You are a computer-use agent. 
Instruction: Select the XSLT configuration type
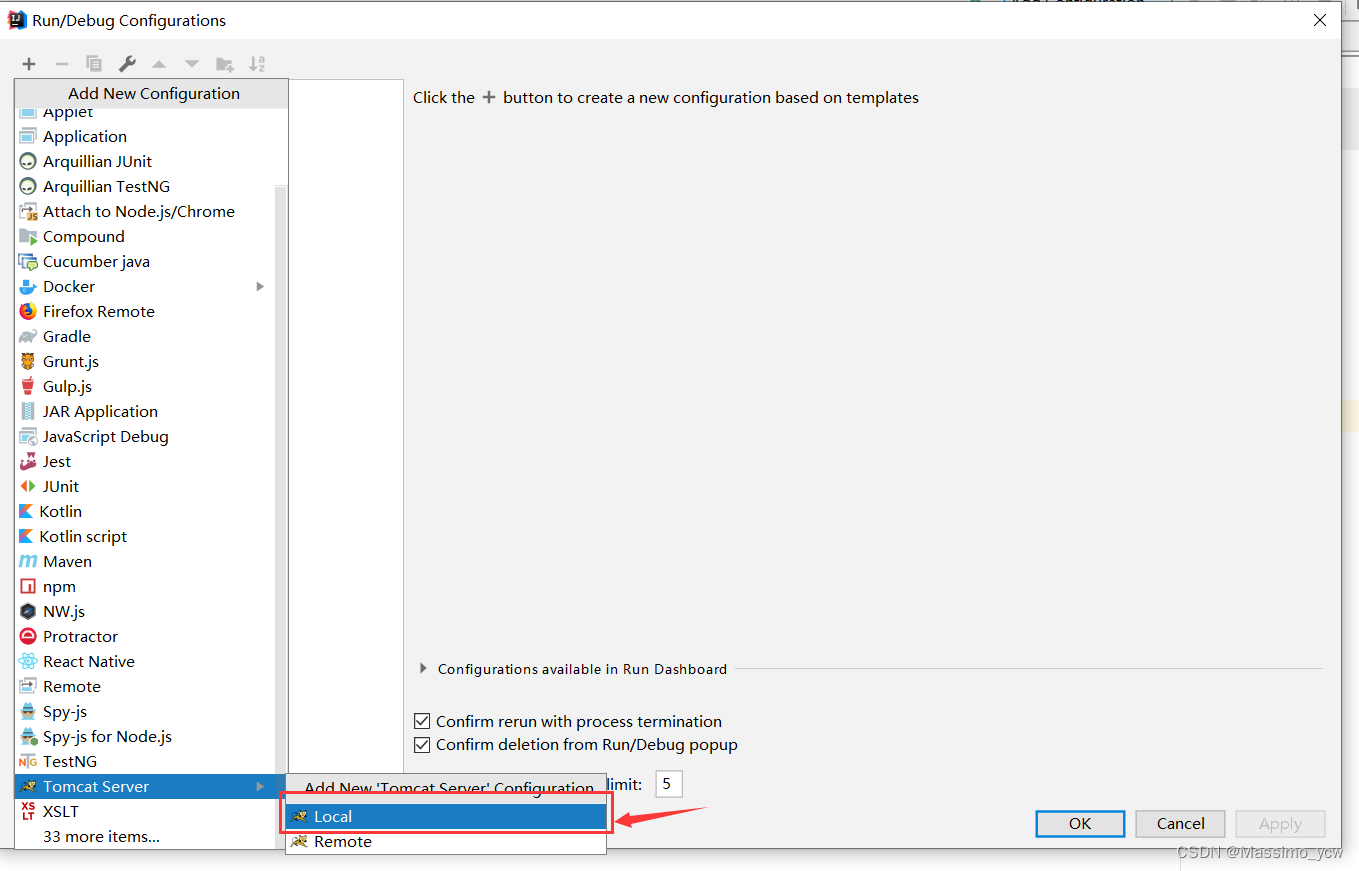point(145,811)
